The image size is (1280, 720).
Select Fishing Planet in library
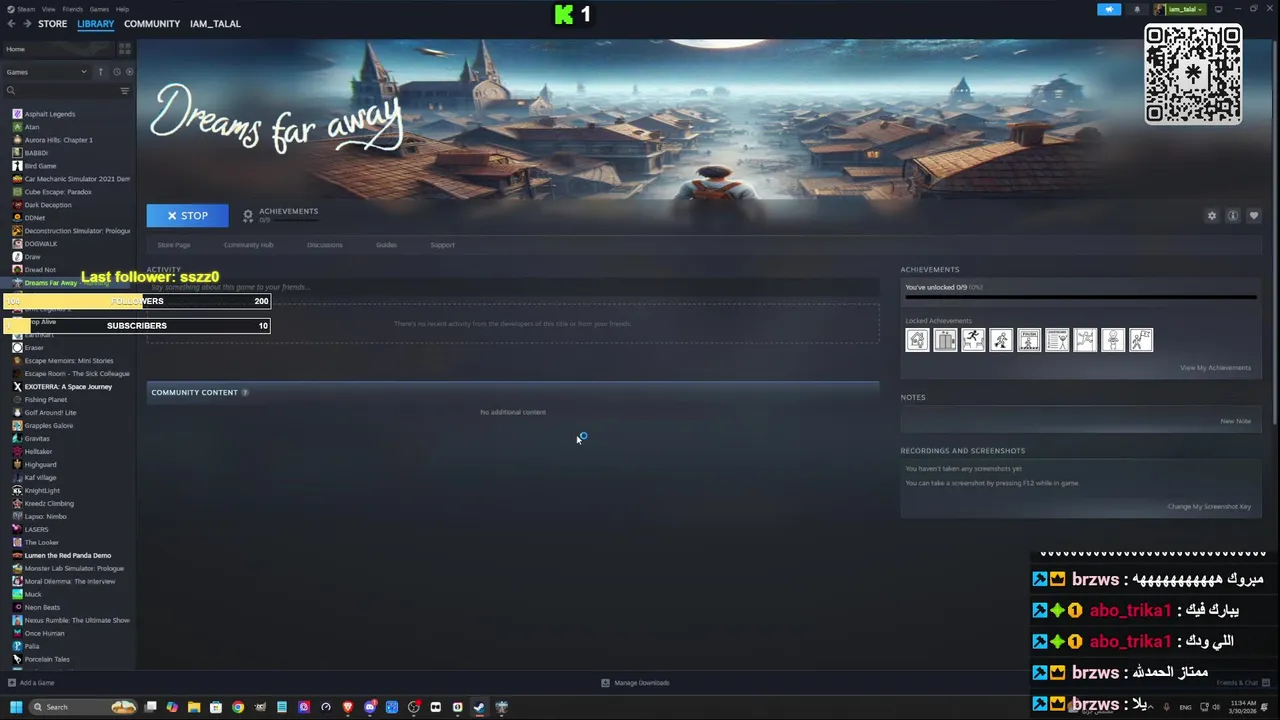(46, 400)
